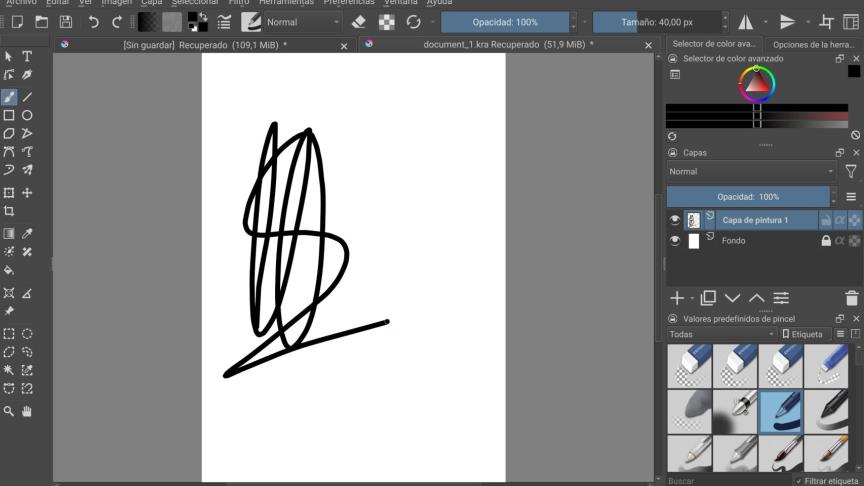The height and width of the screenshot is (486, 864).
Task: Select the Ellipse shape tool
Action: point(27,115)
